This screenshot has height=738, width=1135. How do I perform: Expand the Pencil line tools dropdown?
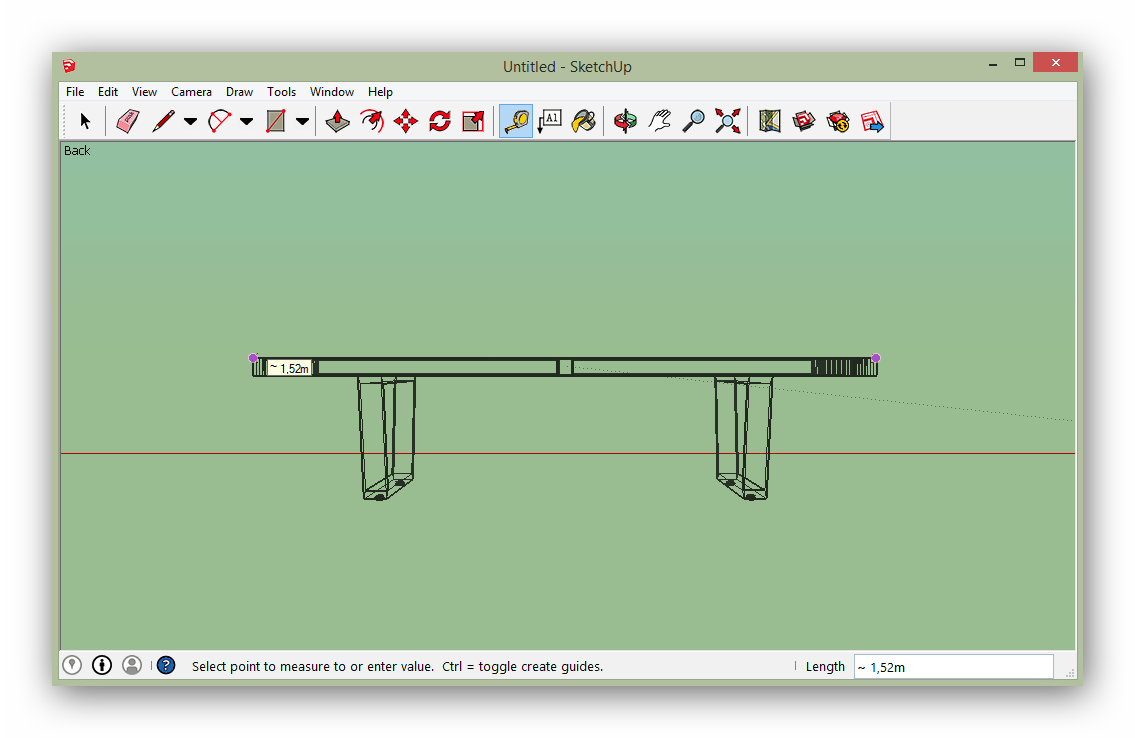click(x=190, y=122)
